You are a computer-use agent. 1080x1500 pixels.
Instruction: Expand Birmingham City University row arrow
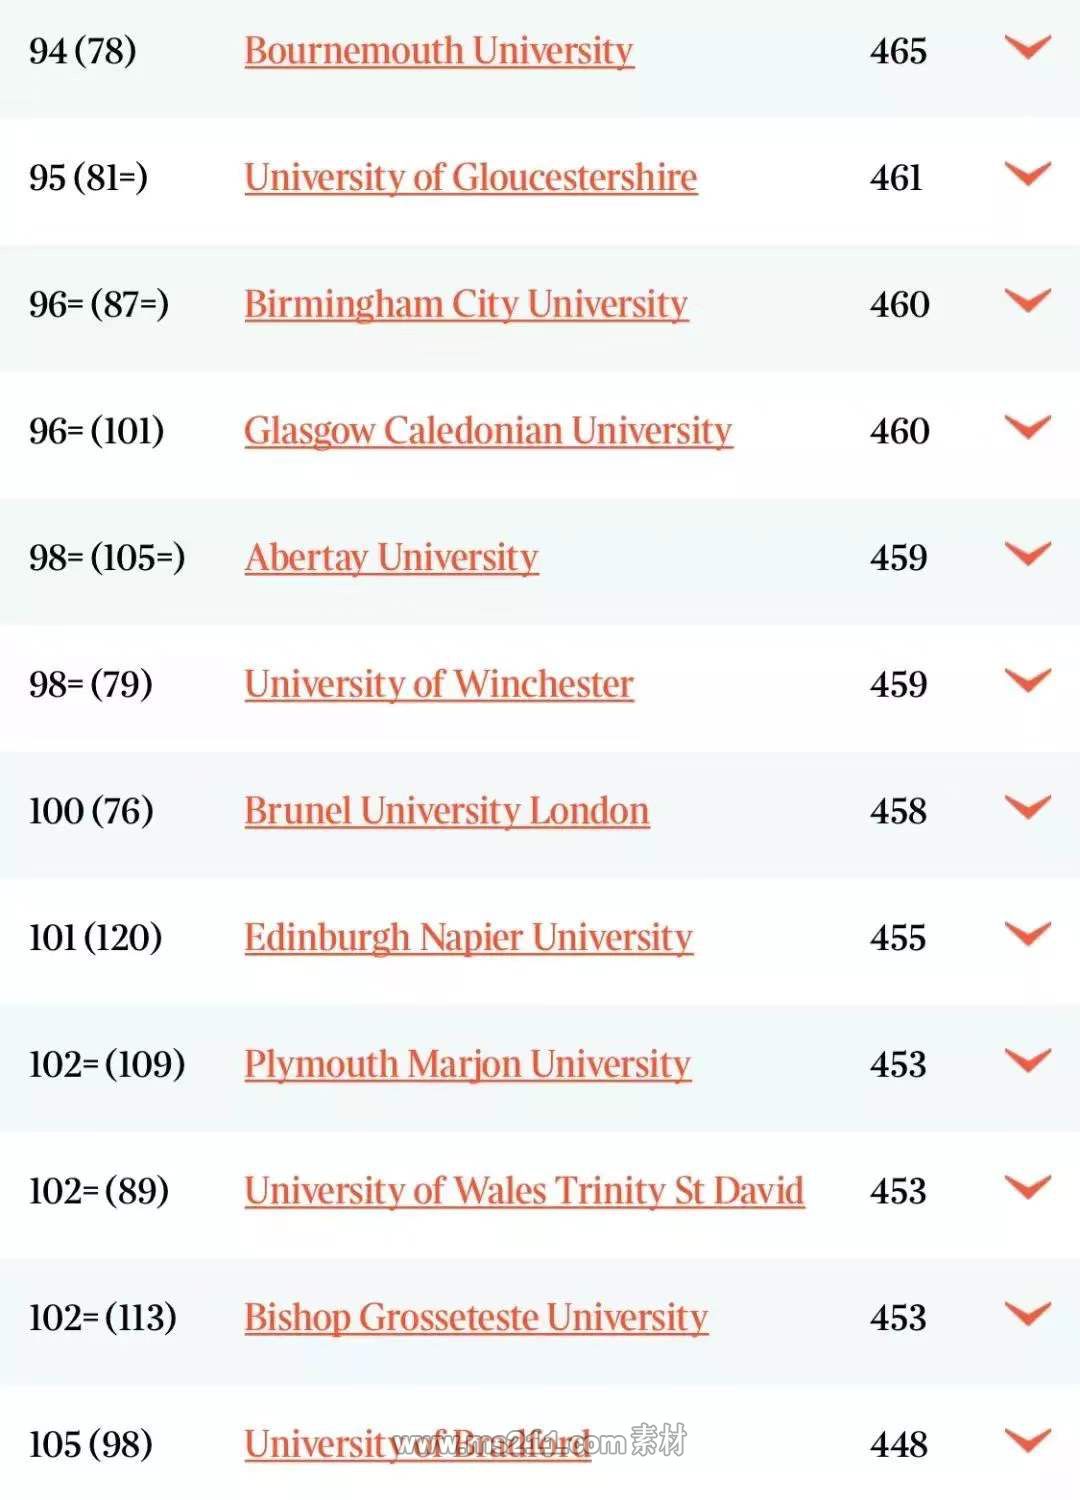point(1027,300)
